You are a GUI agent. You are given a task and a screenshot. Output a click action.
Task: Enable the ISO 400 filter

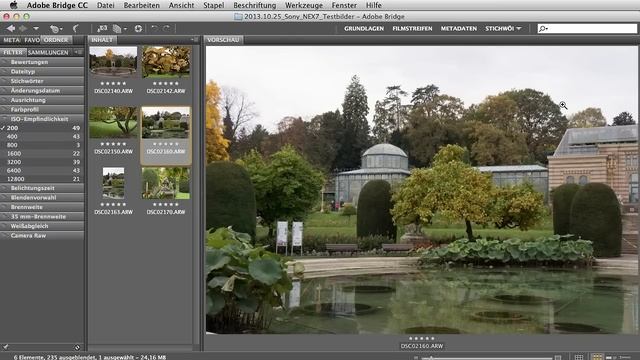(x=42, y=136)
